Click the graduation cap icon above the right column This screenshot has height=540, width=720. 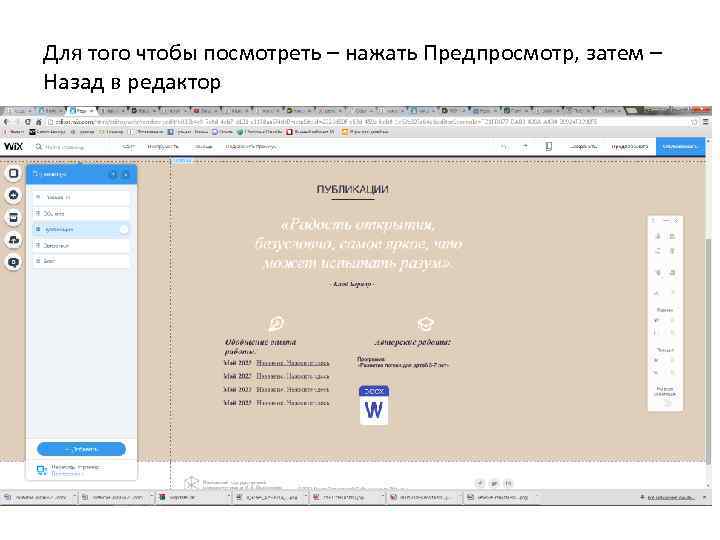tap(425, 324)
